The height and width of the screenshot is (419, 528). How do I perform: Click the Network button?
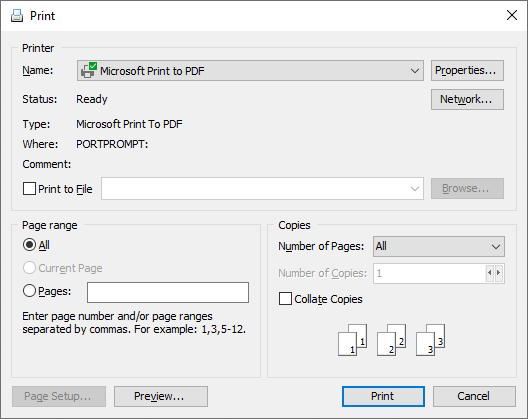(467, 99)
